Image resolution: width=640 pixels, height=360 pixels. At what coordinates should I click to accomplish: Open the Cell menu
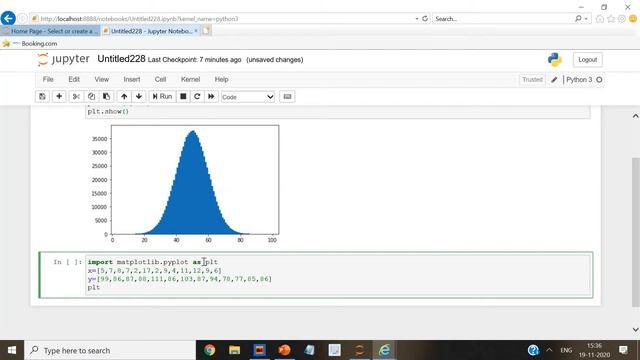point(160,80)
